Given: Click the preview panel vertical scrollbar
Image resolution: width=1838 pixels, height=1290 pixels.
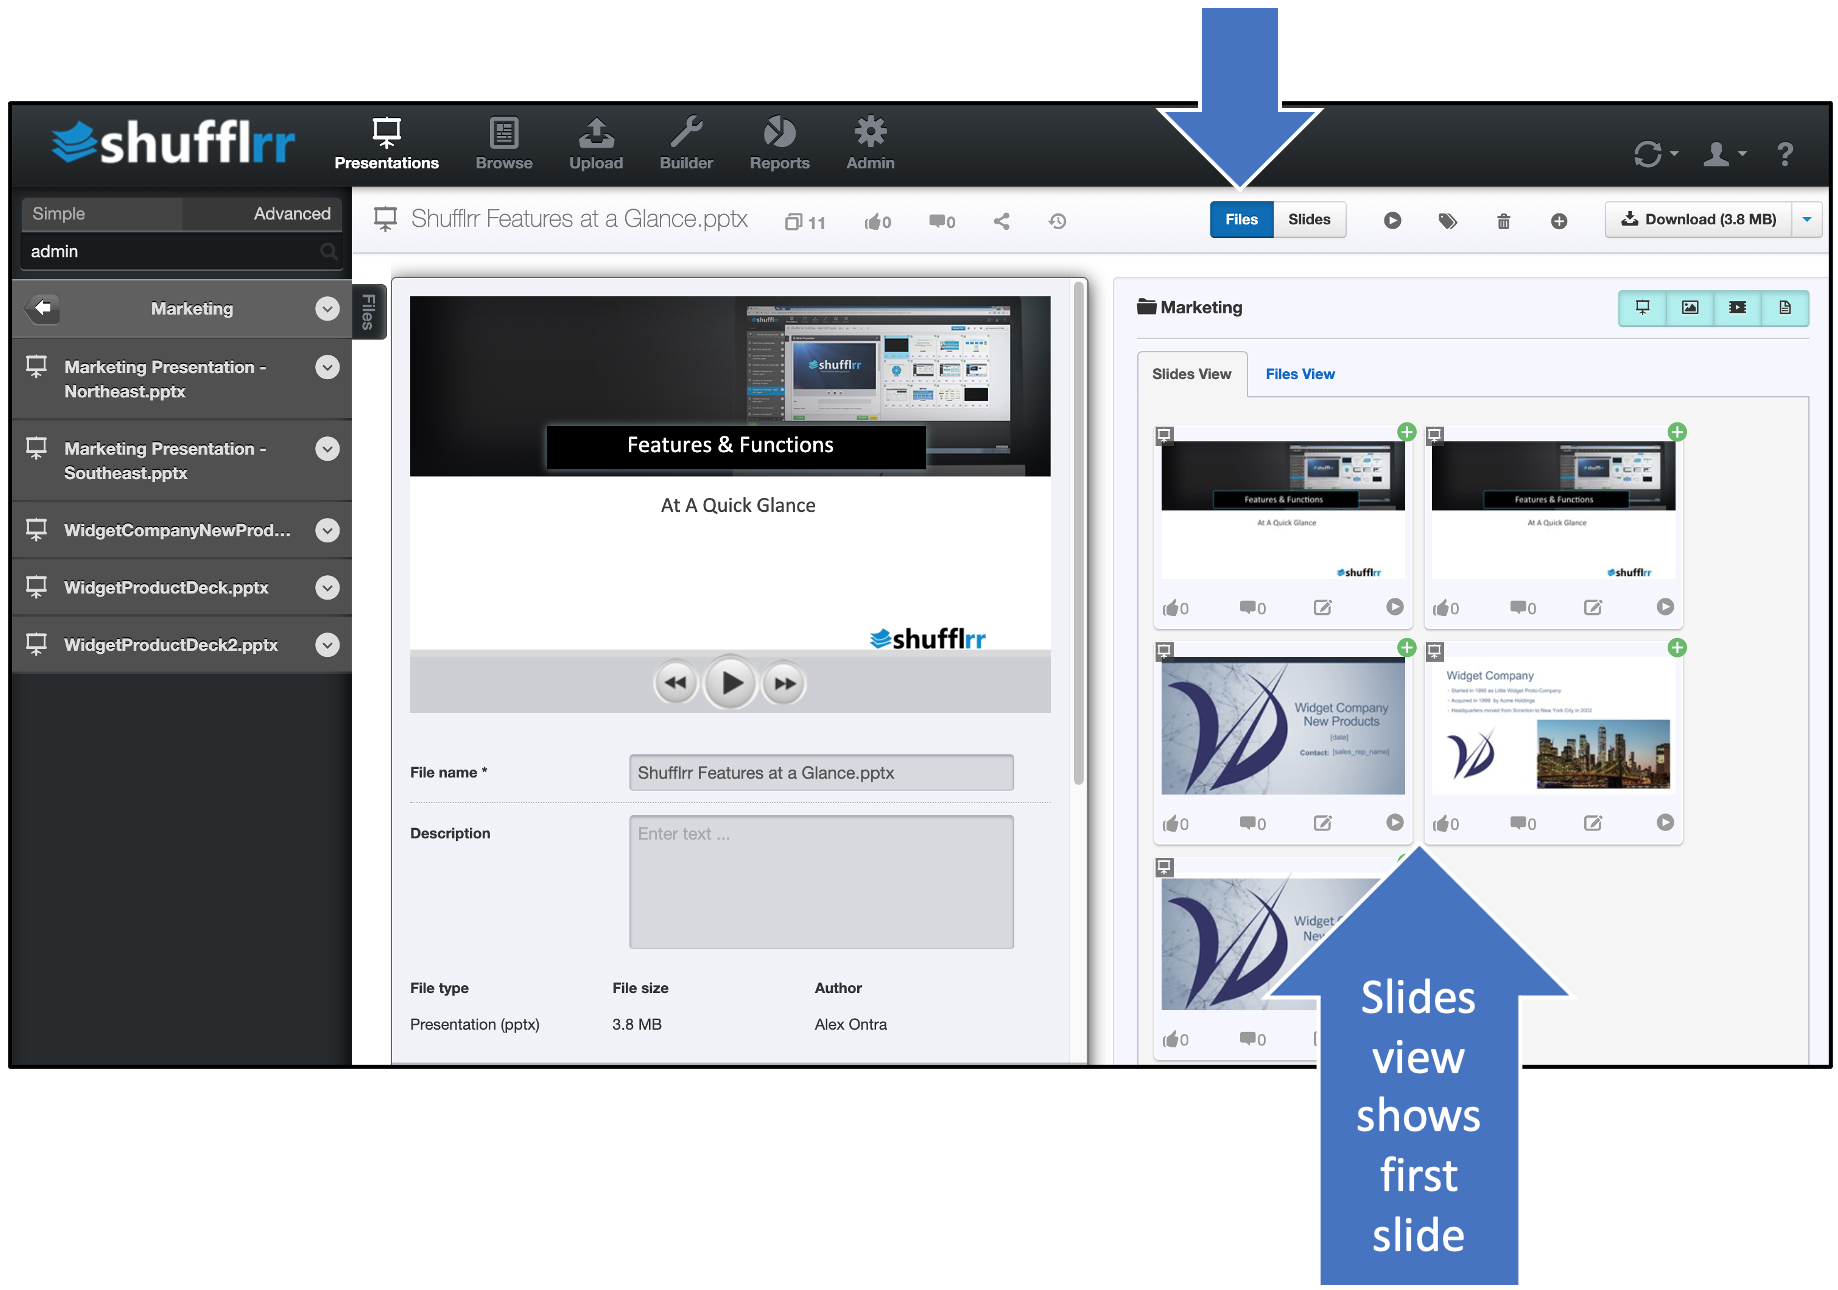Looking at the screenshot, I should pyautogui.click(x=1078, y=533).
